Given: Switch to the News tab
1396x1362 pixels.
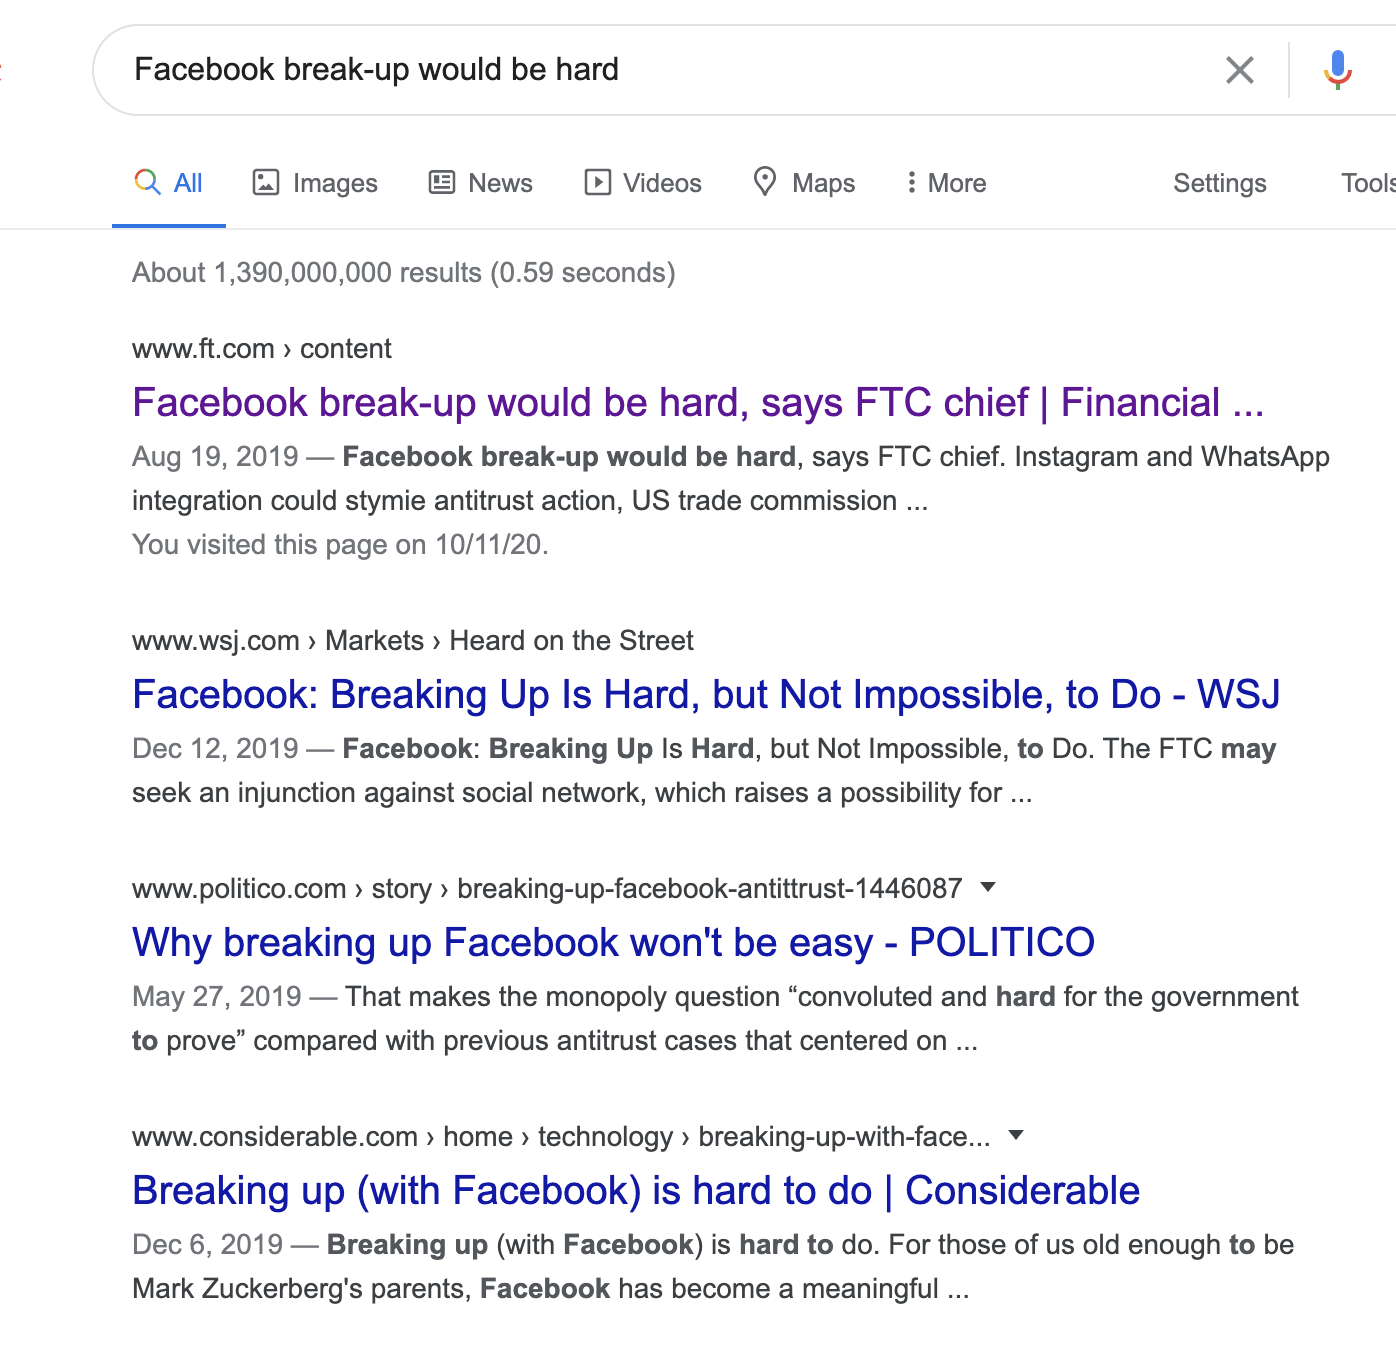Looking at the screenshot, I should click(500, 183).
